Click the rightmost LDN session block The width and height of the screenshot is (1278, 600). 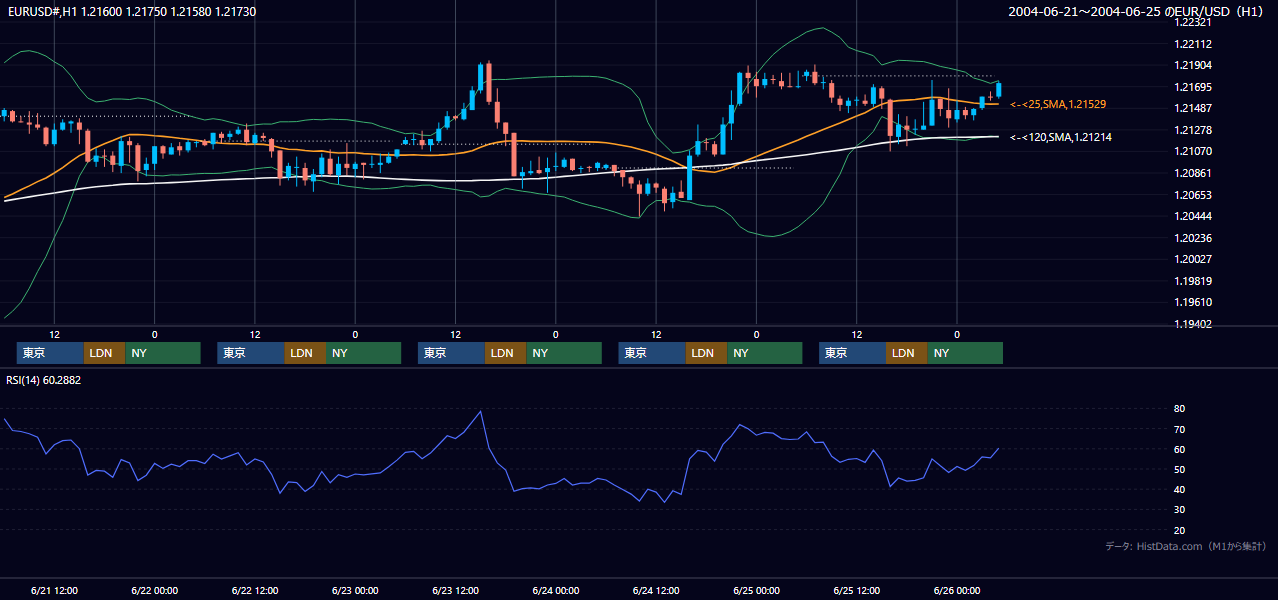click(x=906, y=353)
